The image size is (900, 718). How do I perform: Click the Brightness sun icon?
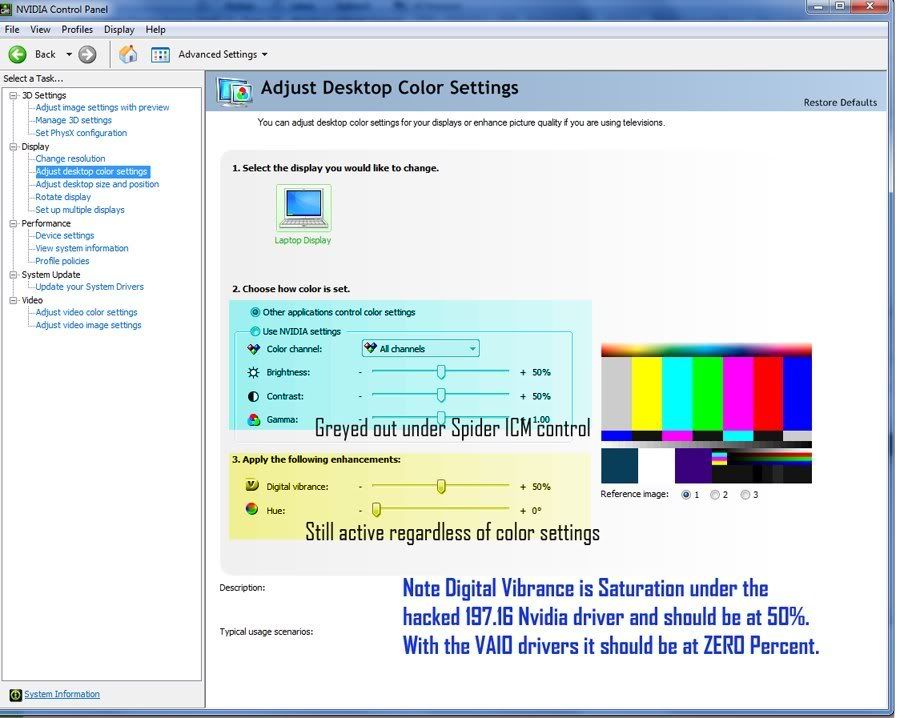(x=253, y=372)
